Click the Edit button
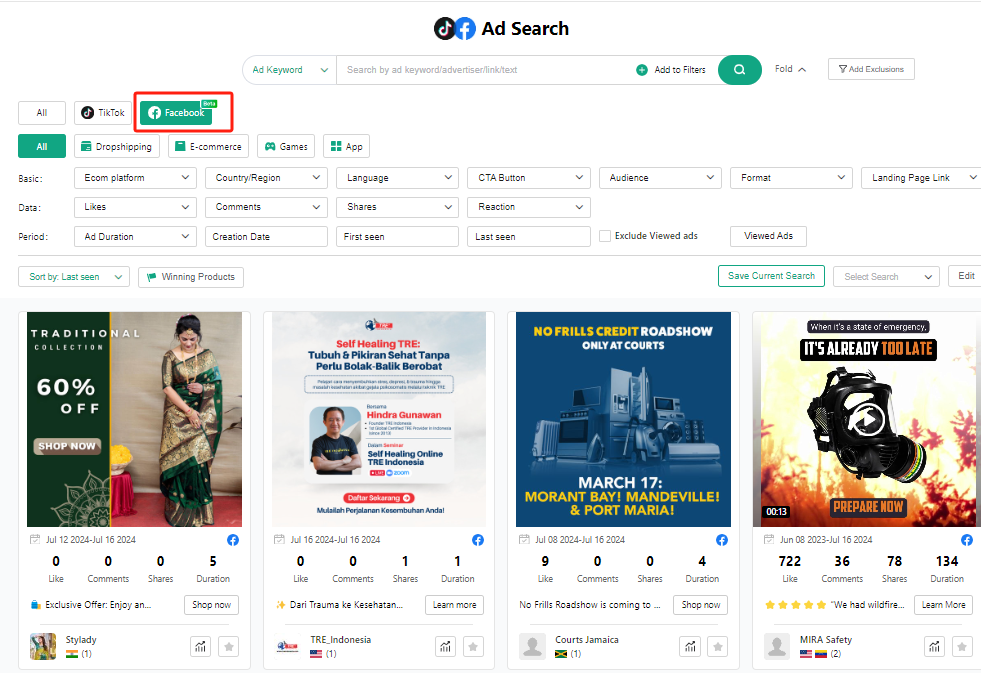The width and height of the screenshot is (981, 673). click(x=966, y=276)
